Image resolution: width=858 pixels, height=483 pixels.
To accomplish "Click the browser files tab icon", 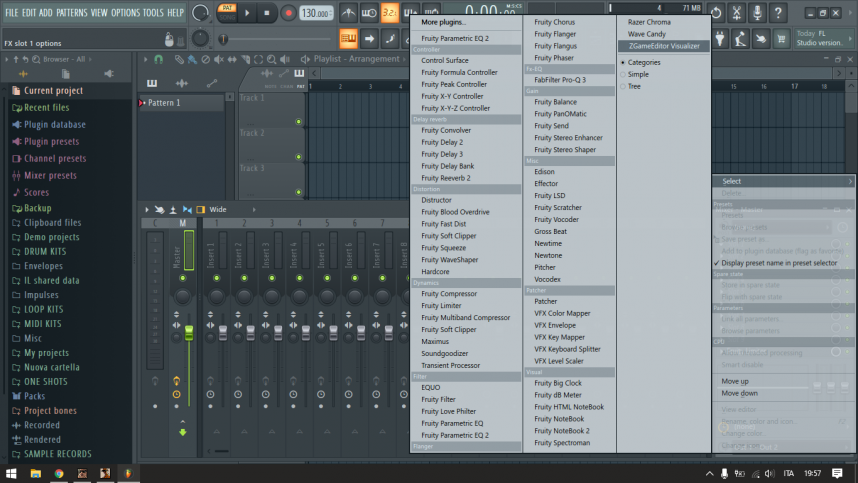I will [x=66, y=74].
